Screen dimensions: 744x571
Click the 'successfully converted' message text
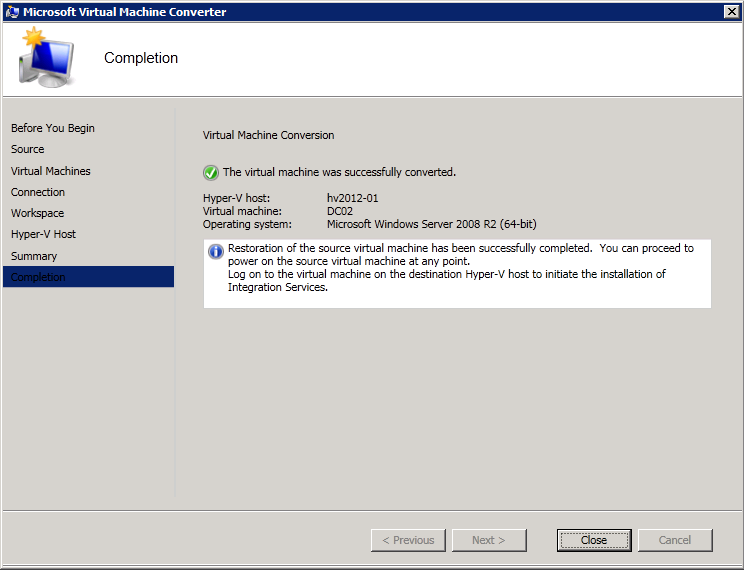point(339,172)
